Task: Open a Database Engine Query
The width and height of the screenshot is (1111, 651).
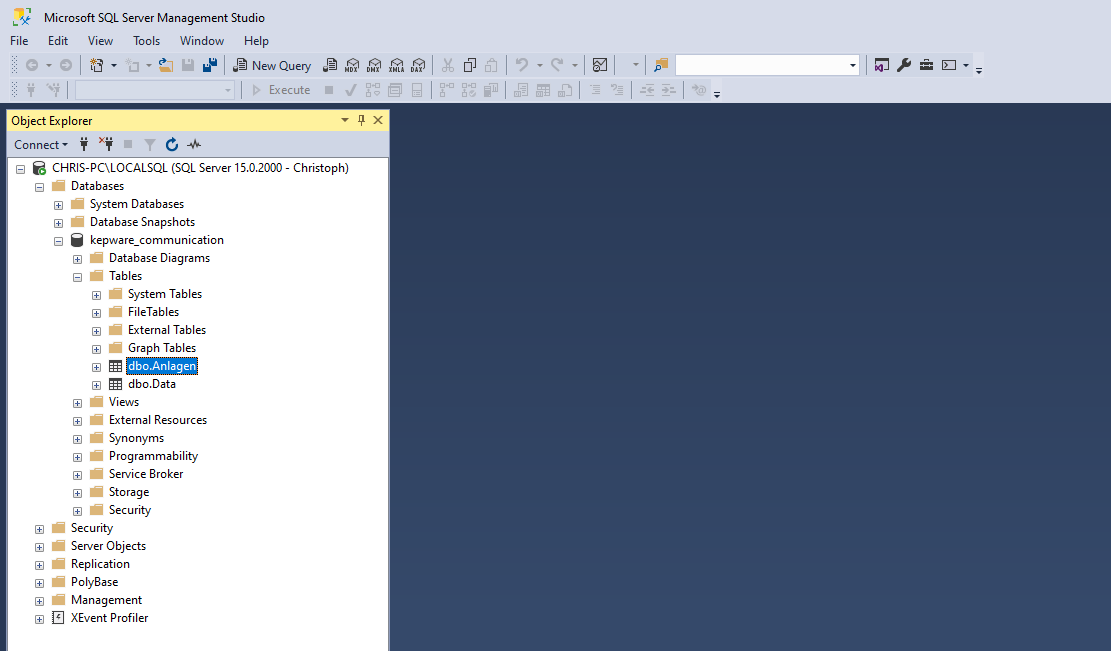Action: pos(330,65)
